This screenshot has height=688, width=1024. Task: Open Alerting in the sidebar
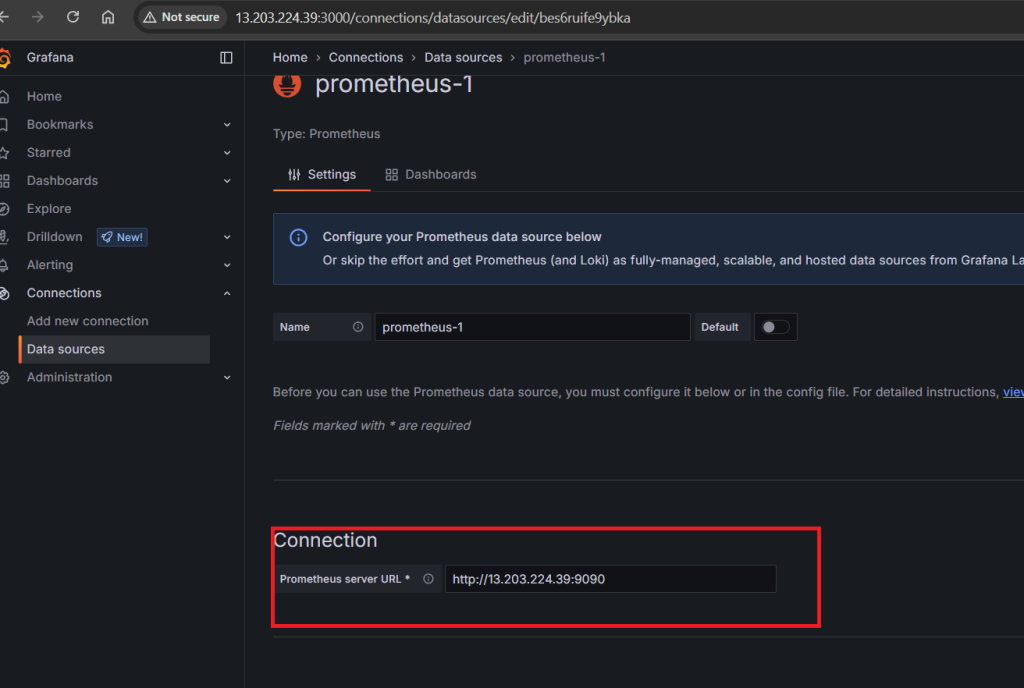click(x=50, y=264)
